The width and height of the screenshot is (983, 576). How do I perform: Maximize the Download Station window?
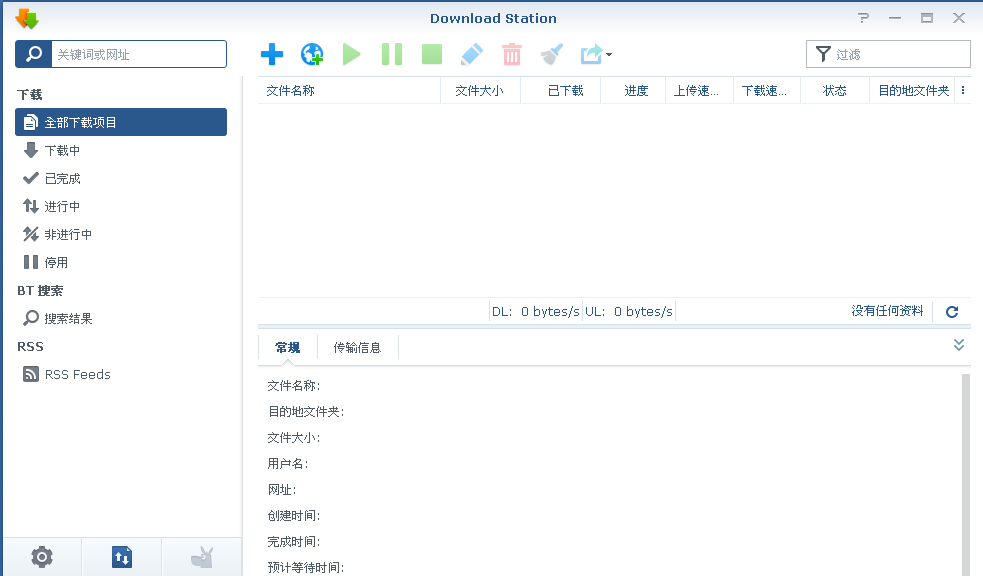927,18
